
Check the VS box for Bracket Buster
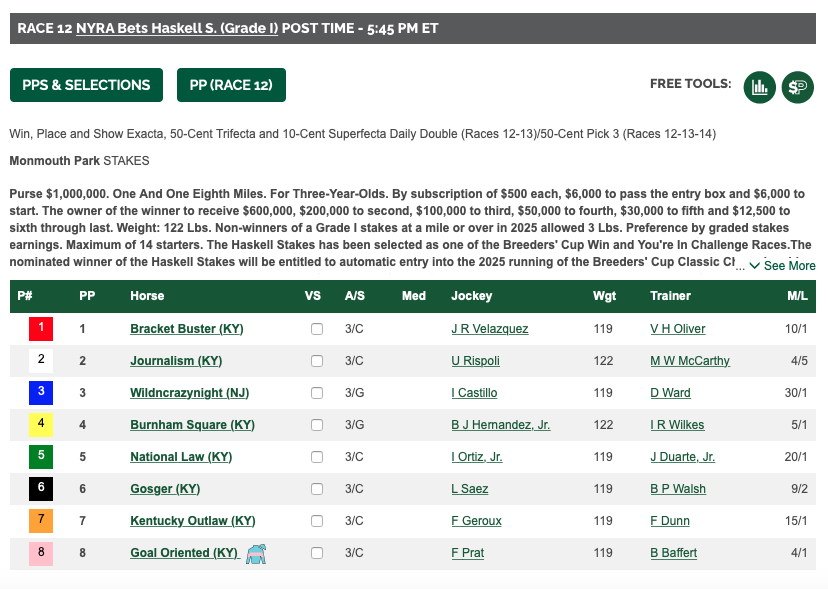click(x=317, y=329)
